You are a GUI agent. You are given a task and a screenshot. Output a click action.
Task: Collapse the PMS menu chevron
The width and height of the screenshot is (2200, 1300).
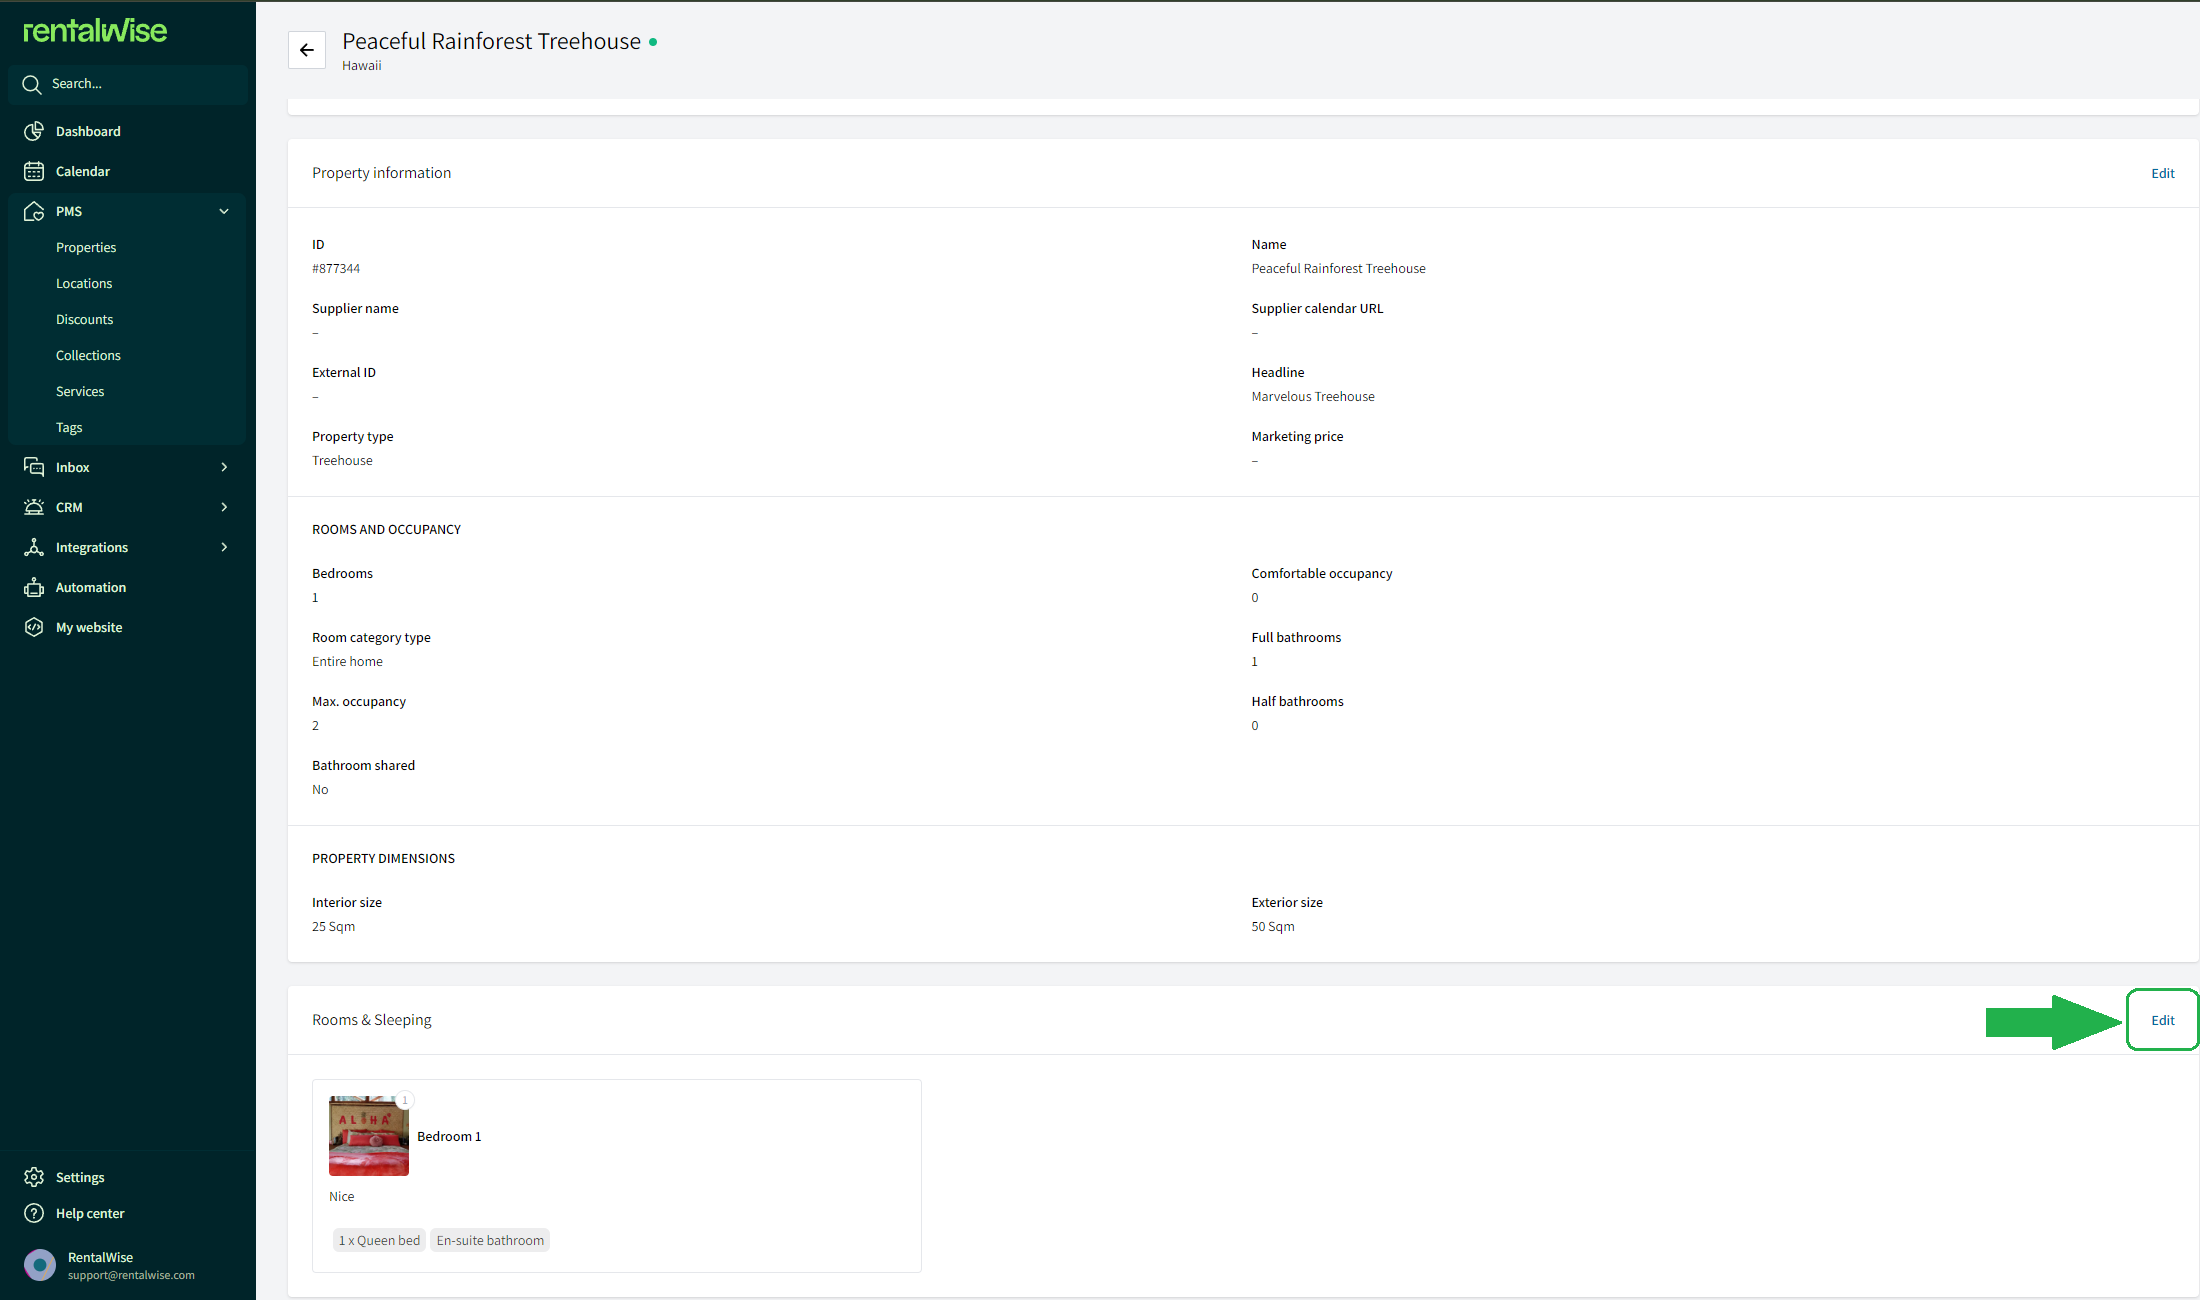coord(224,211)
